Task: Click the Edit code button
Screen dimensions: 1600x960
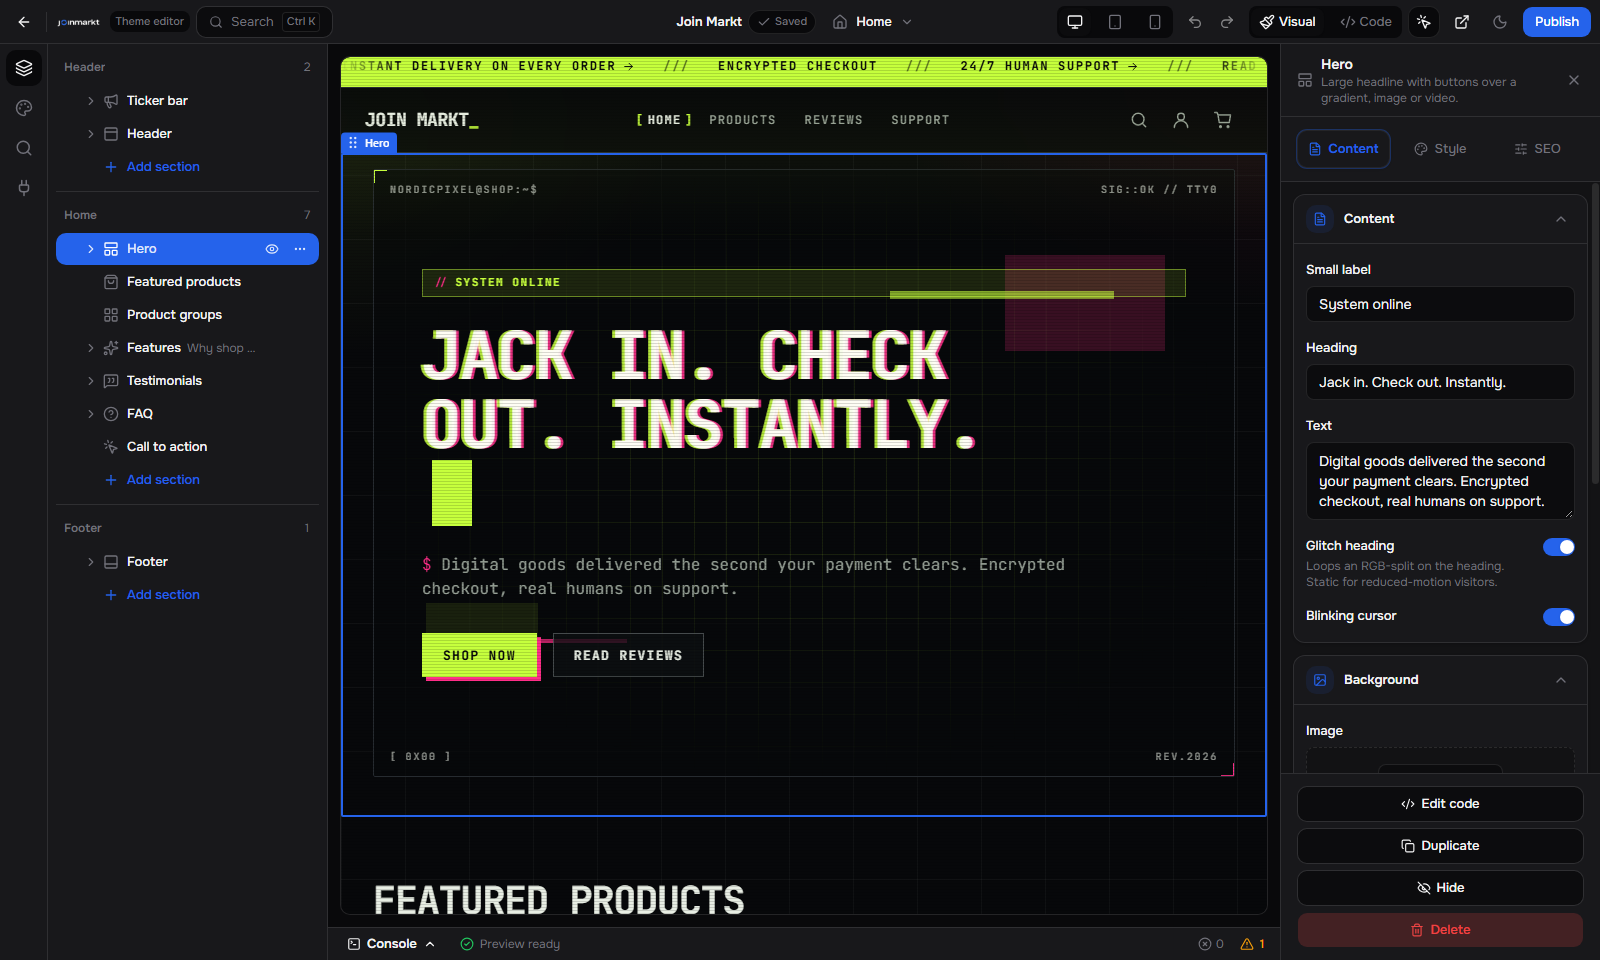Action: 1440,804
